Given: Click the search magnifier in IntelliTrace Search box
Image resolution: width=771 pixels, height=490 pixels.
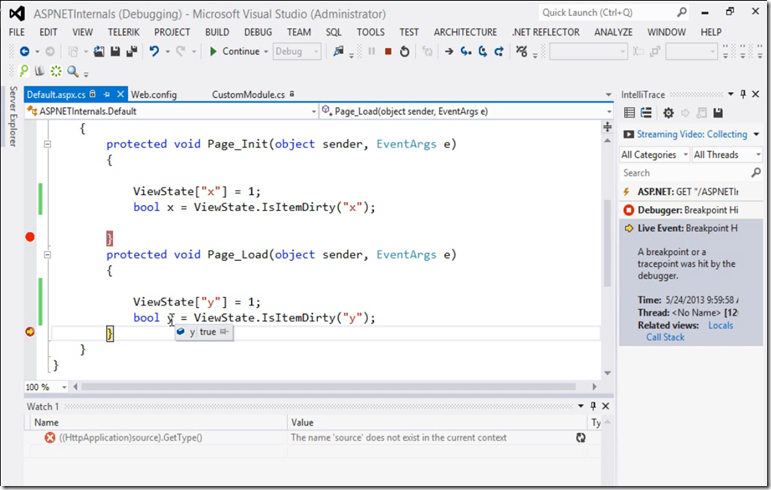Looking at the screenshot, I should [x=756, y=173].
